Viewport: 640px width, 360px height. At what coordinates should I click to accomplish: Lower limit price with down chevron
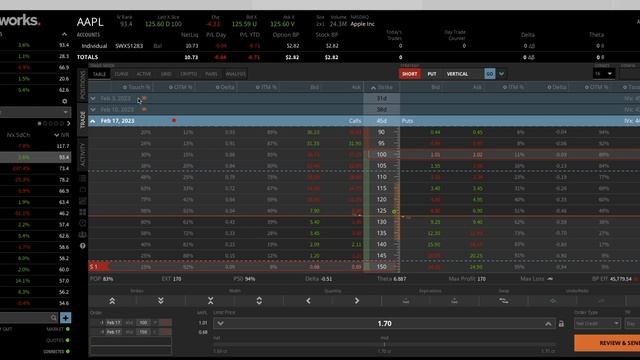220,324
